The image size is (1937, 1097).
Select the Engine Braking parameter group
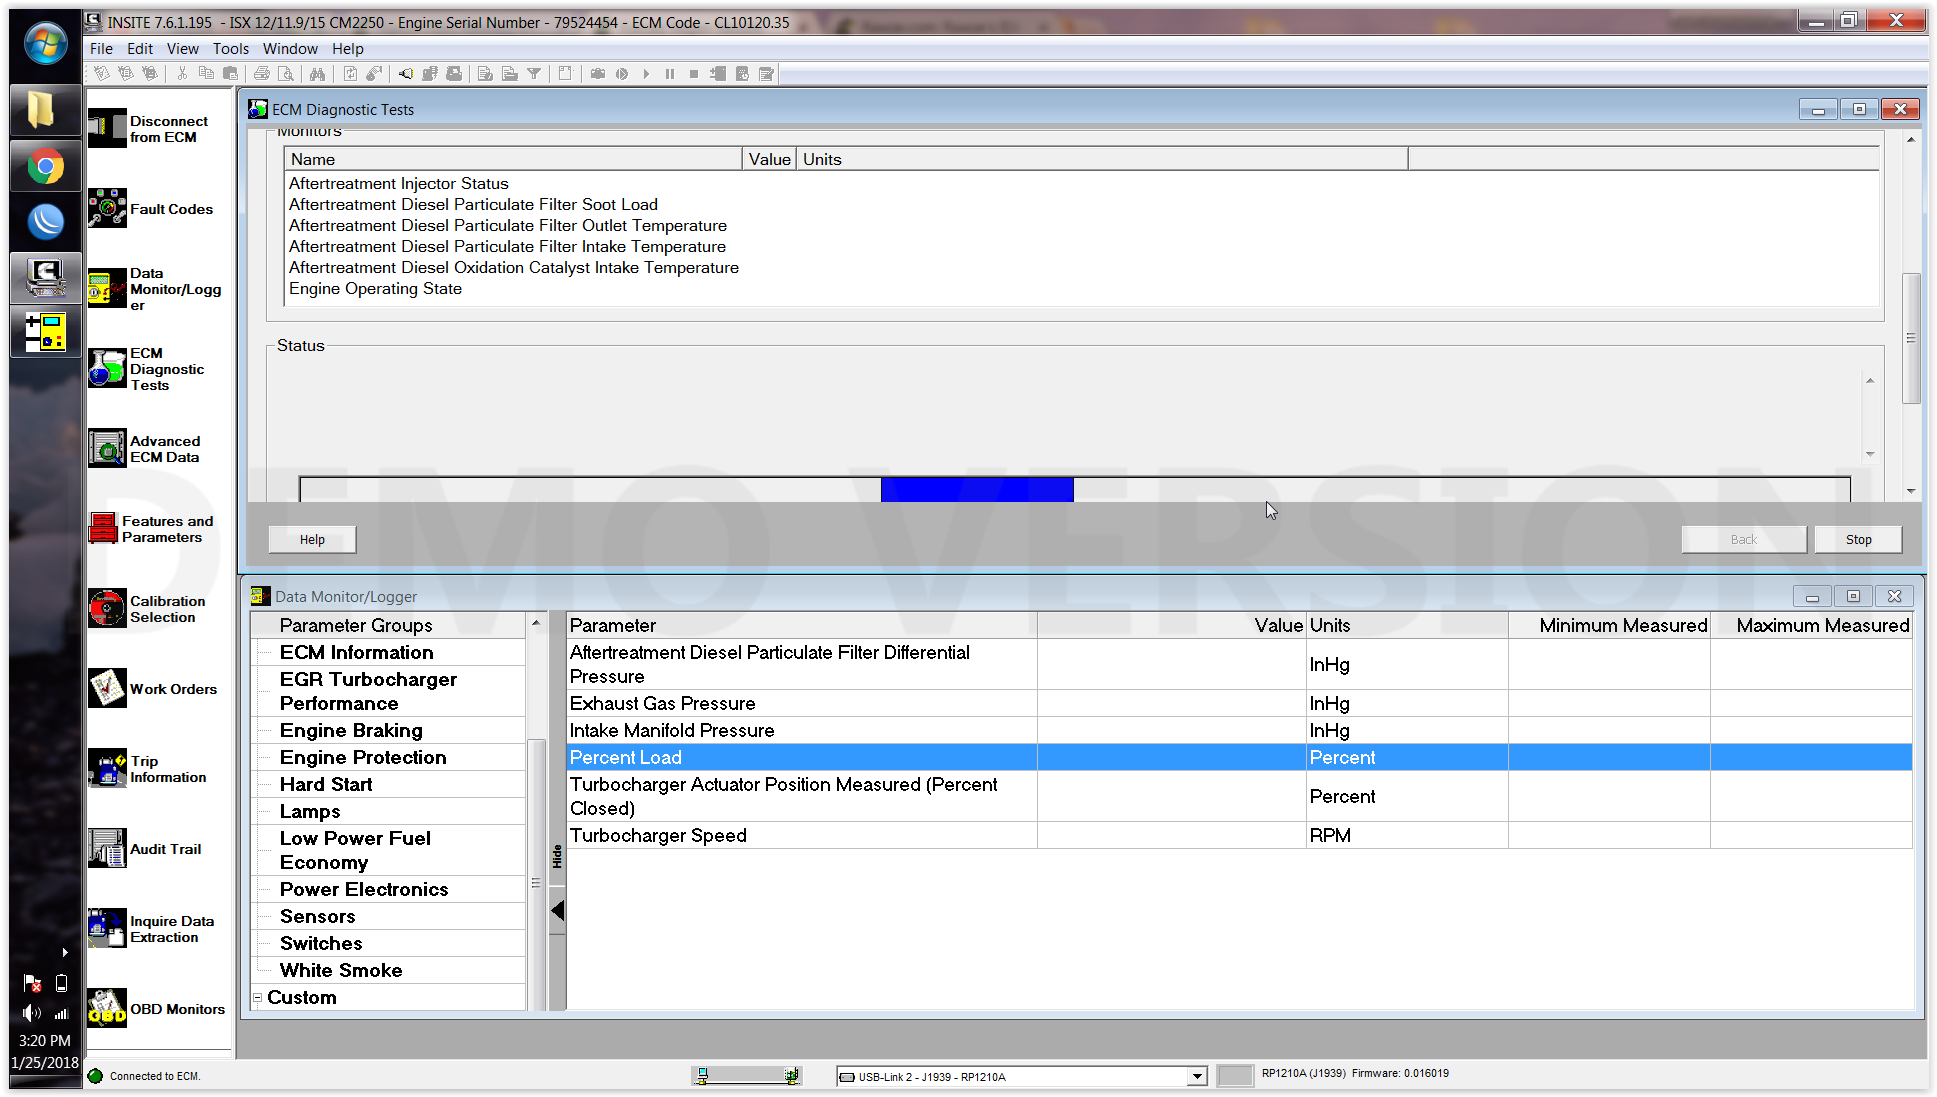click(x=351, y=730)
